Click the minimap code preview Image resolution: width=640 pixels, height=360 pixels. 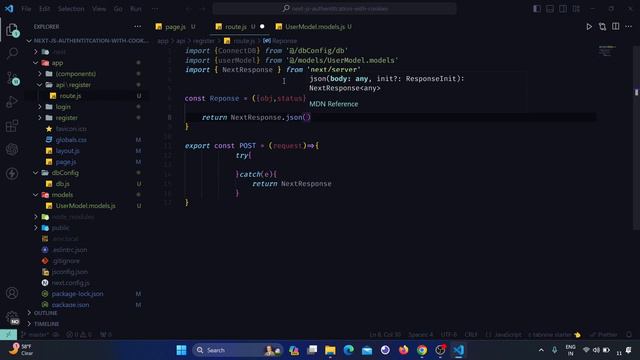(x=607, y=50)
